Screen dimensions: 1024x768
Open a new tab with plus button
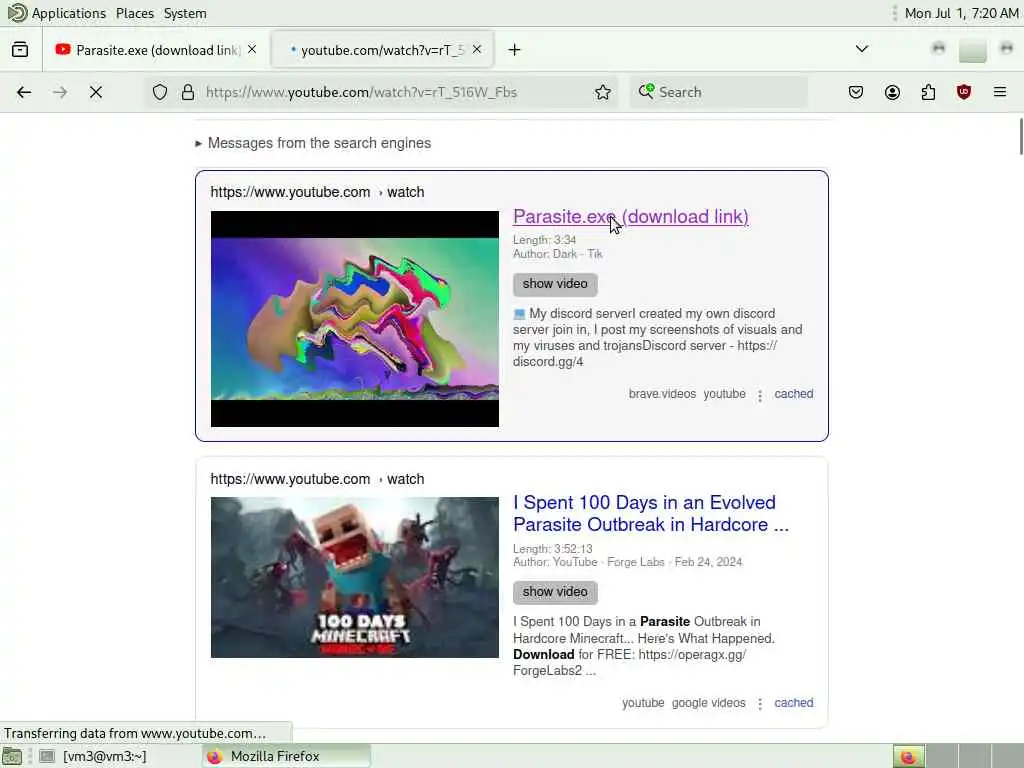point(515,50)
